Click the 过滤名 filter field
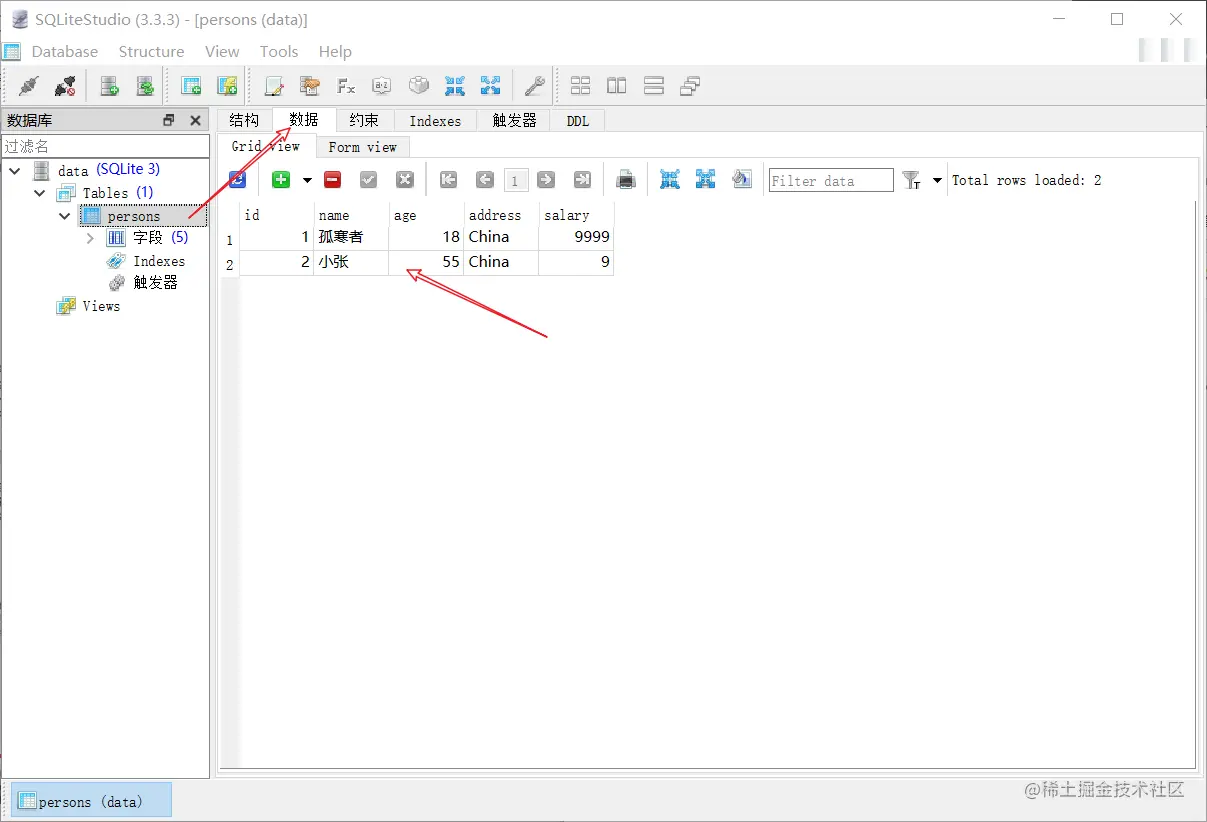The image size is (1207, 822). [105, 146]
